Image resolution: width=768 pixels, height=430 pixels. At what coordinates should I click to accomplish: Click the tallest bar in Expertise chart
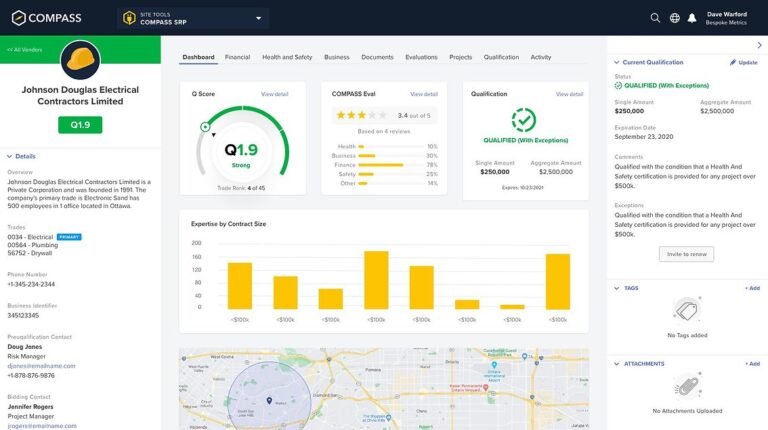pos(376,280)
